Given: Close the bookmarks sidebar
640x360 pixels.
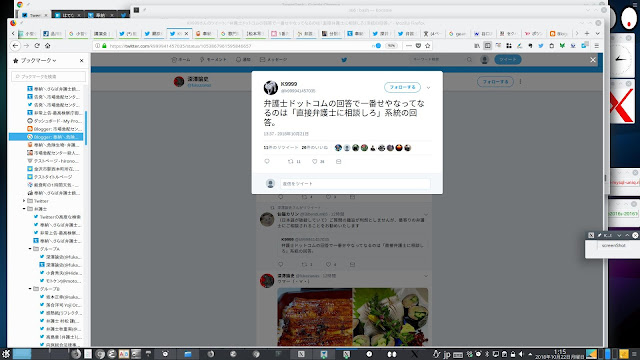Looking at the screenshot, I should [x=82, y=60].
